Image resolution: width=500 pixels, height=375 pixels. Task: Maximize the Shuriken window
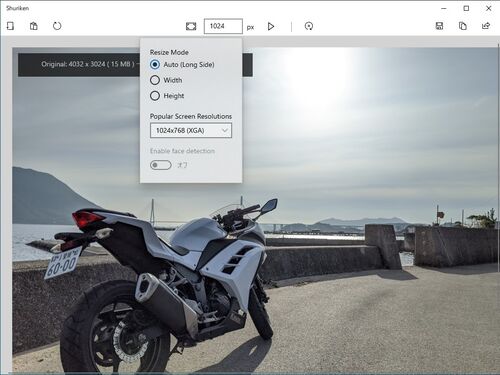point(466,8)
